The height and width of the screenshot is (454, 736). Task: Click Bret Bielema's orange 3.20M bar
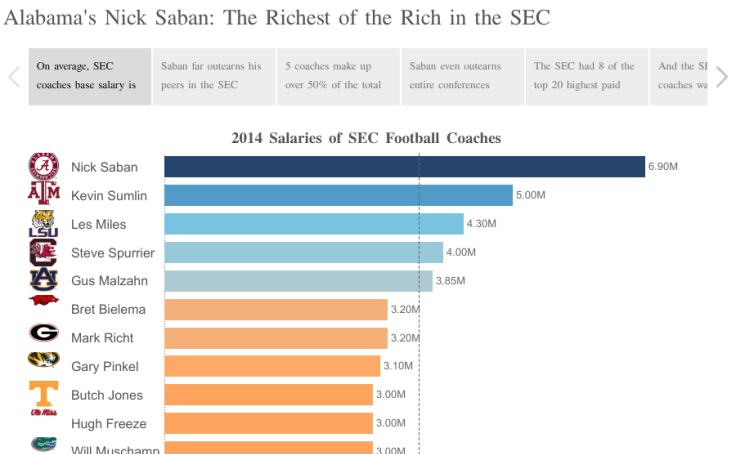pos(275,310)
